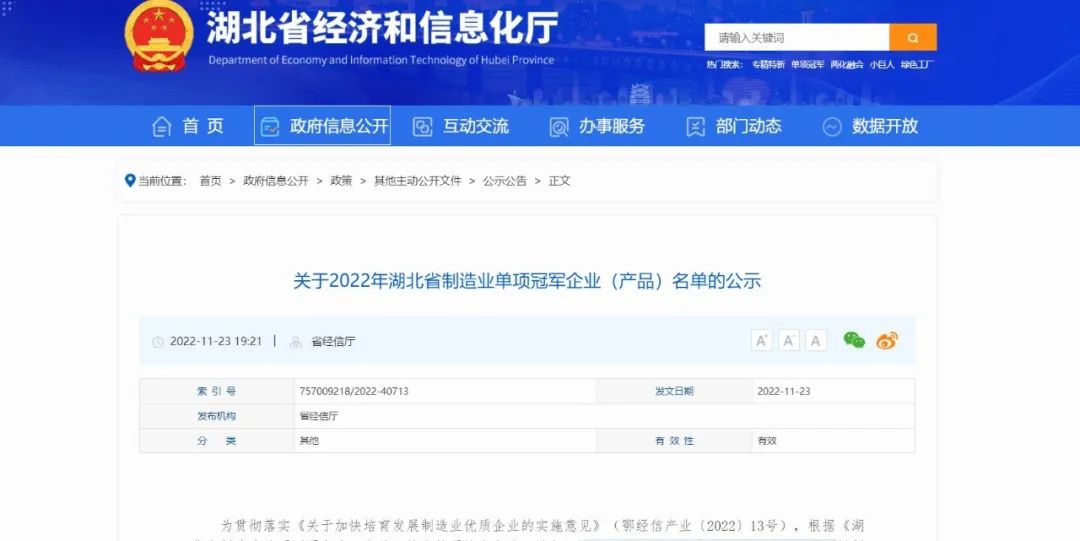Click the 公示公告 breadcrumb link
1080x541 pixels.
coord(504,181)
